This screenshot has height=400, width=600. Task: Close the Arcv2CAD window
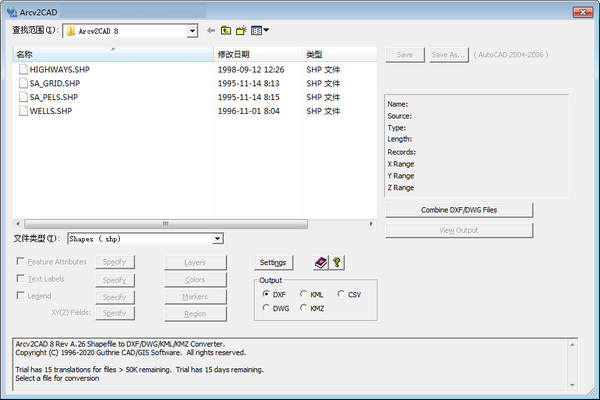(x=583, y=13)
